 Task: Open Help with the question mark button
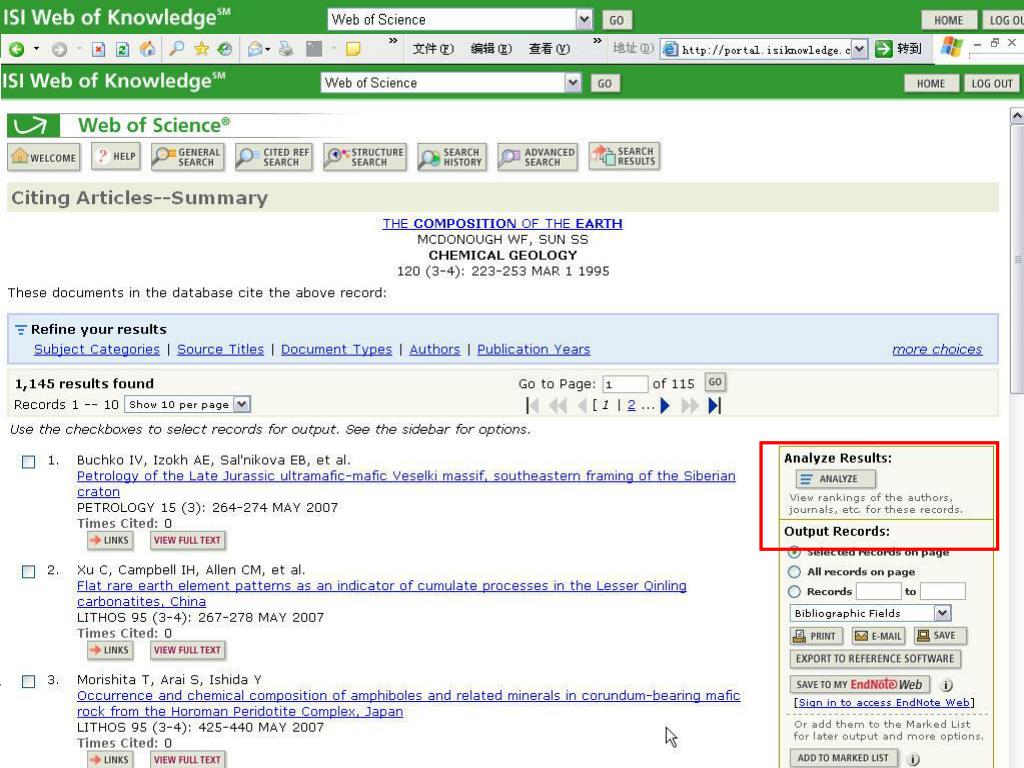point(116,157)
